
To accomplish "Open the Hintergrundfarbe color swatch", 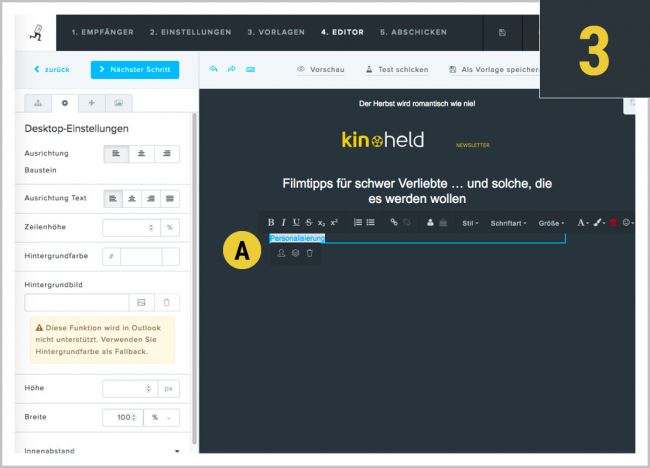I will coord(170,256).
